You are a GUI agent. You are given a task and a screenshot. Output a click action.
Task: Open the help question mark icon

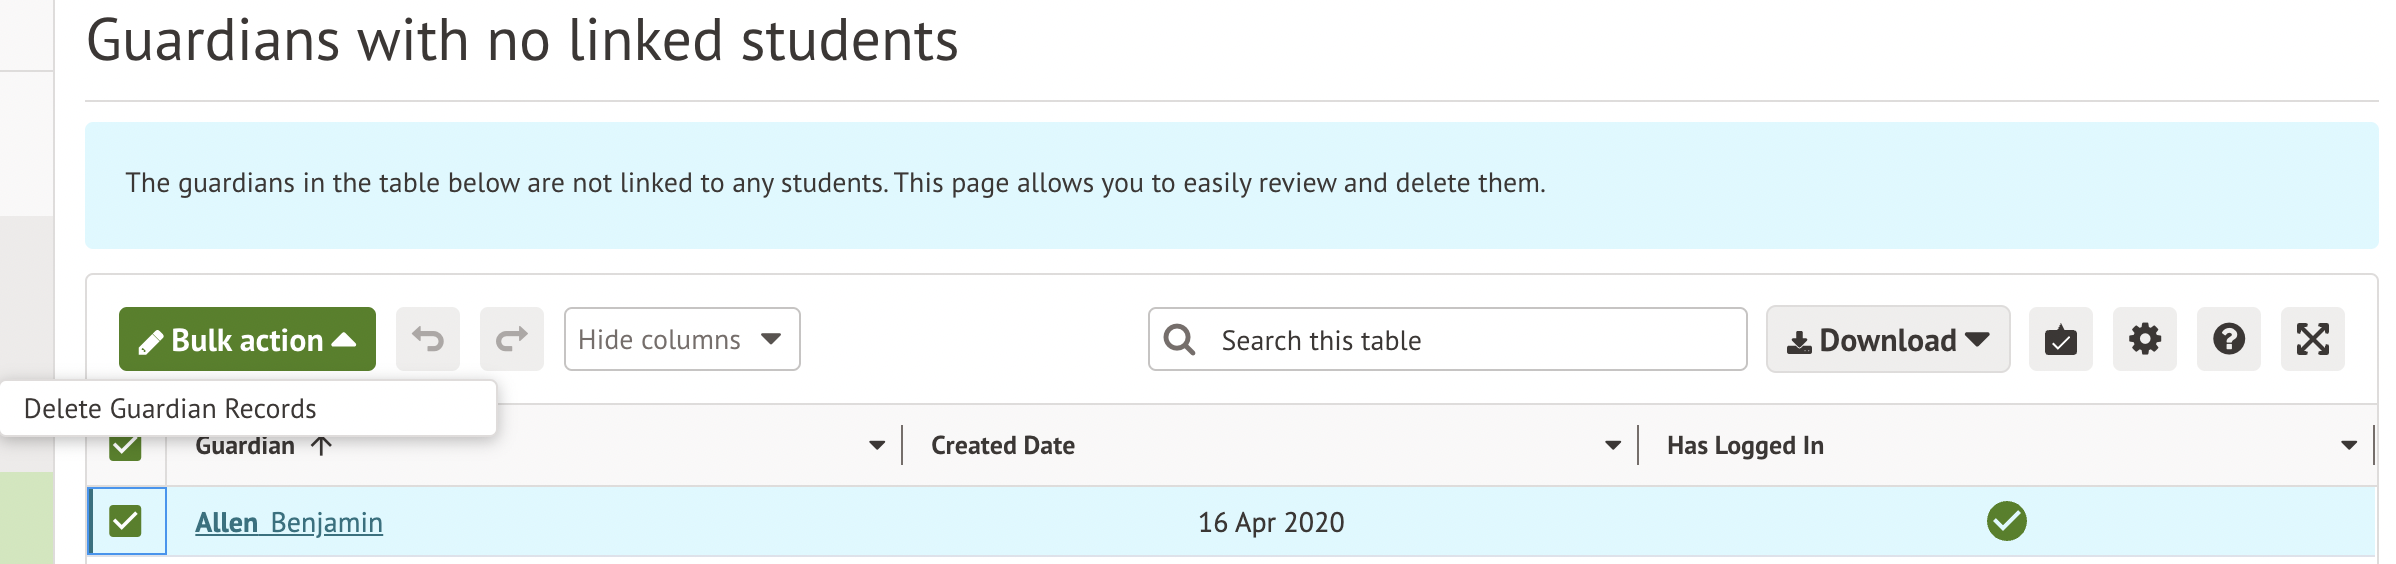(x=2228, y=340)
